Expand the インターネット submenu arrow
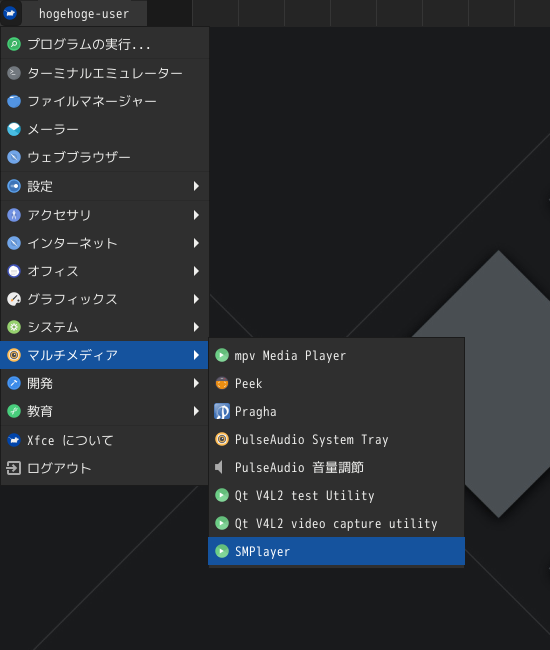550x650 pixels. click(196, 243)
